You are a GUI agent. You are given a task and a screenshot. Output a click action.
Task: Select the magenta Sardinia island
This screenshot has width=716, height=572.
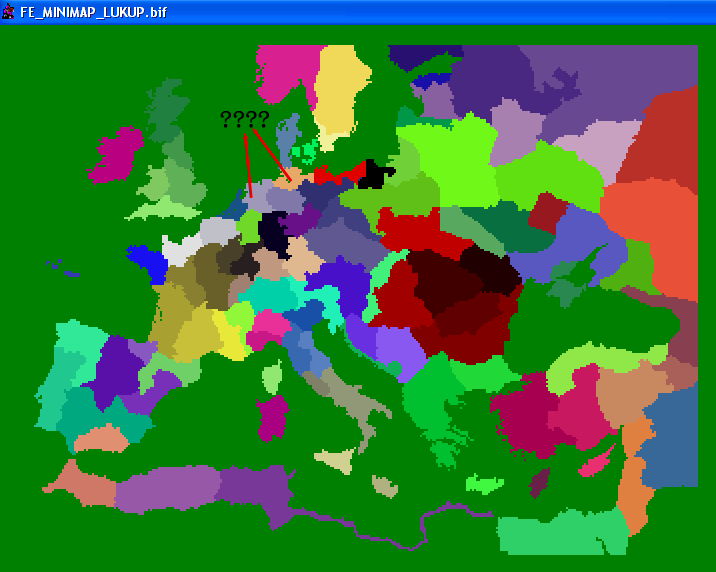click(273, 418)
